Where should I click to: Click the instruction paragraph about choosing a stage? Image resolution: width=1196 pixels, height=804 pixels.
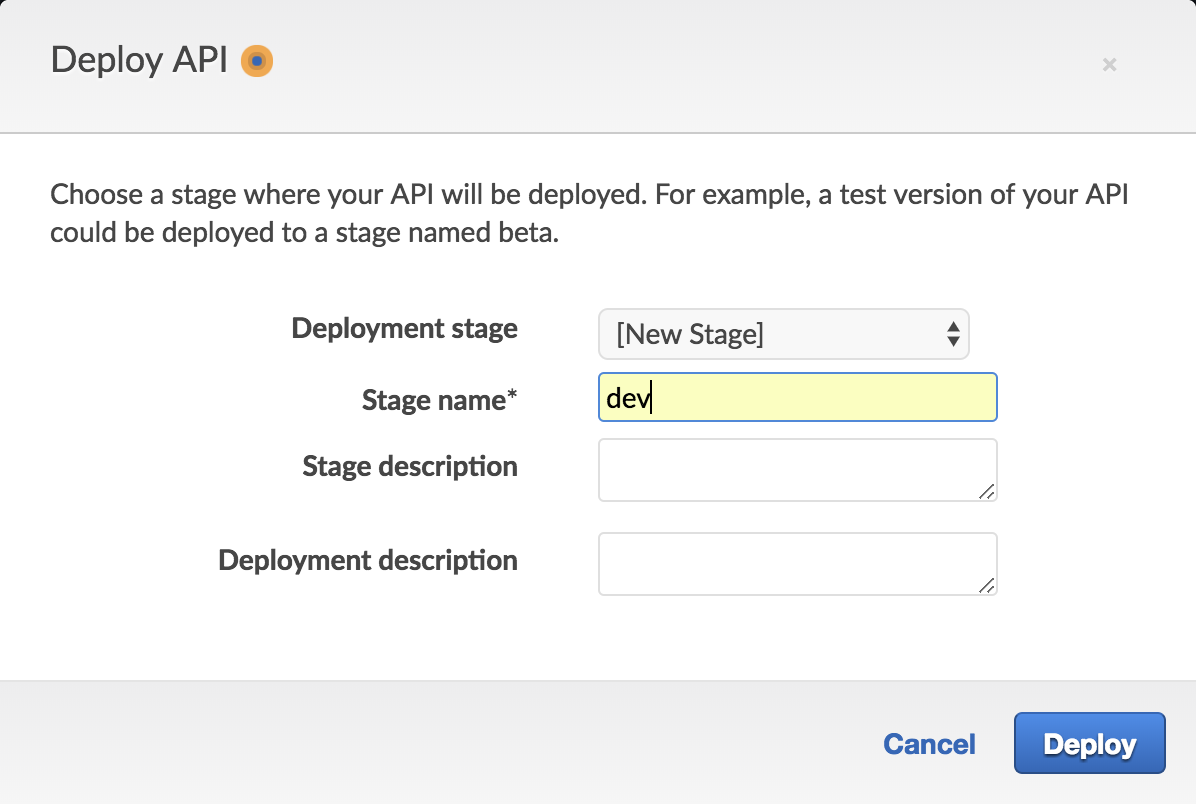click(589, 215)
